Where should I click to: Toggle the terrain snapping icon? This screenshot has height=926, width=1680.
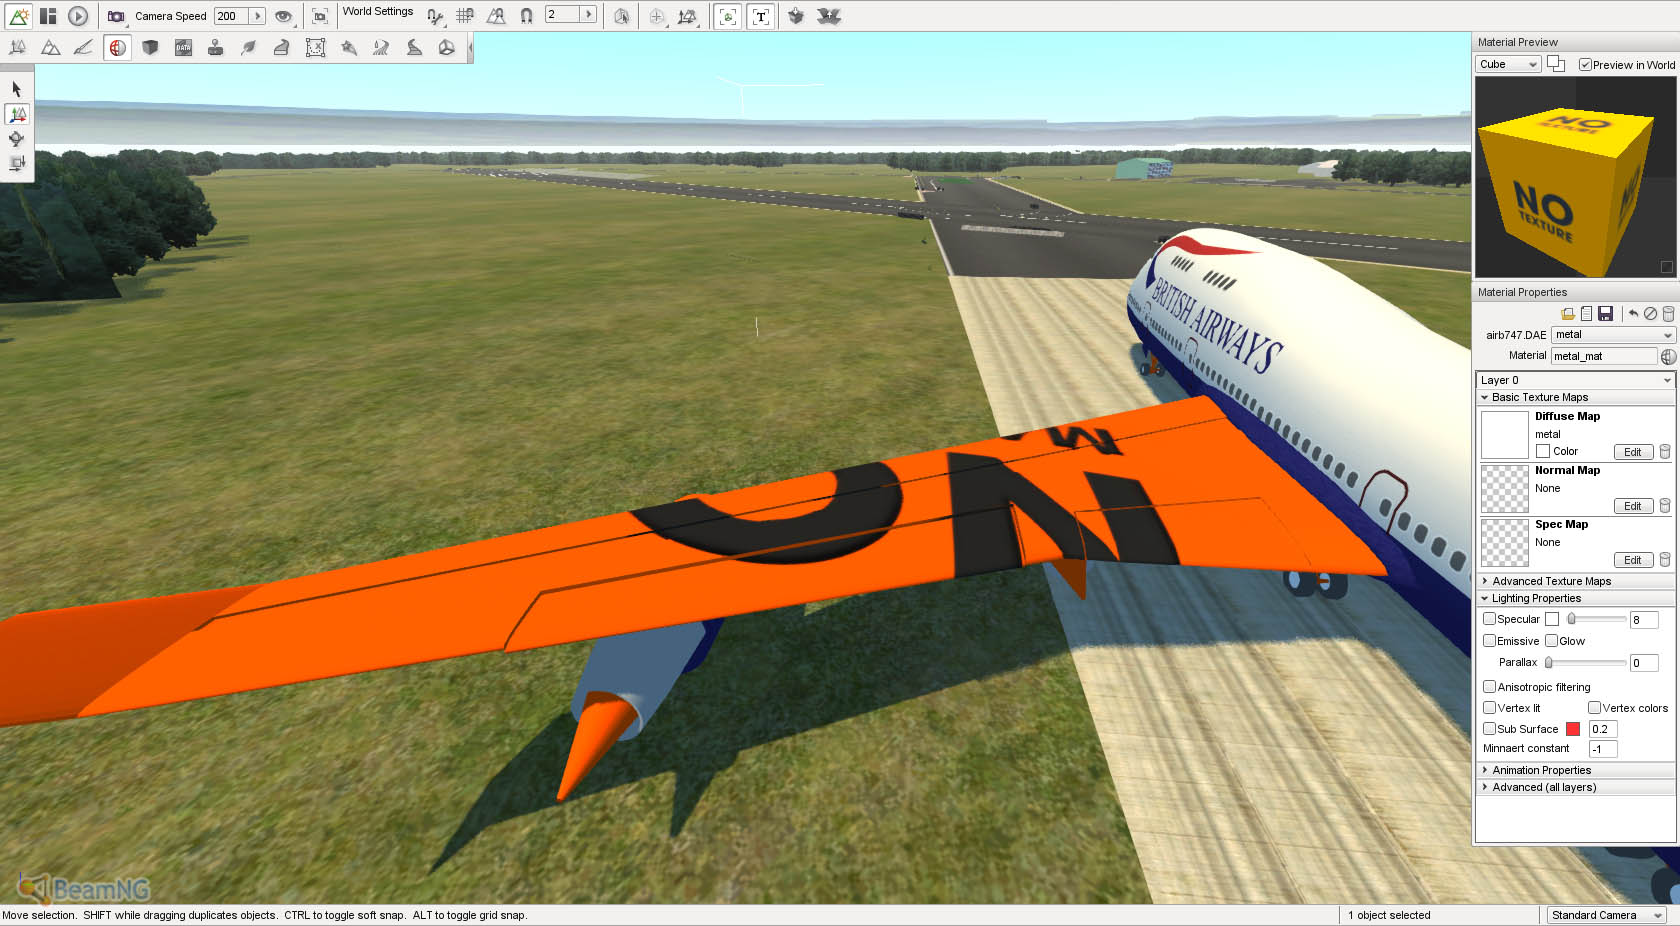pos(496,16)
